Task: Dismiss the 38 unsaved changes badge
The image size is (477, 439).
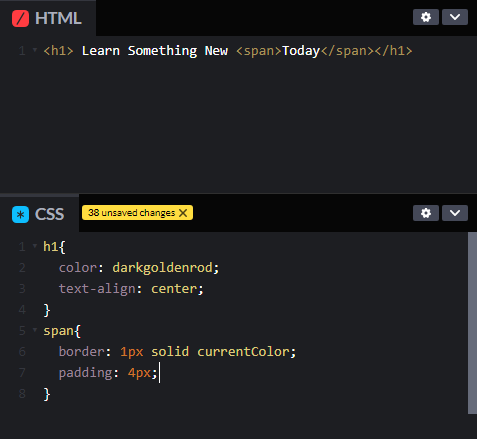Action: click(x=183, y=213)
